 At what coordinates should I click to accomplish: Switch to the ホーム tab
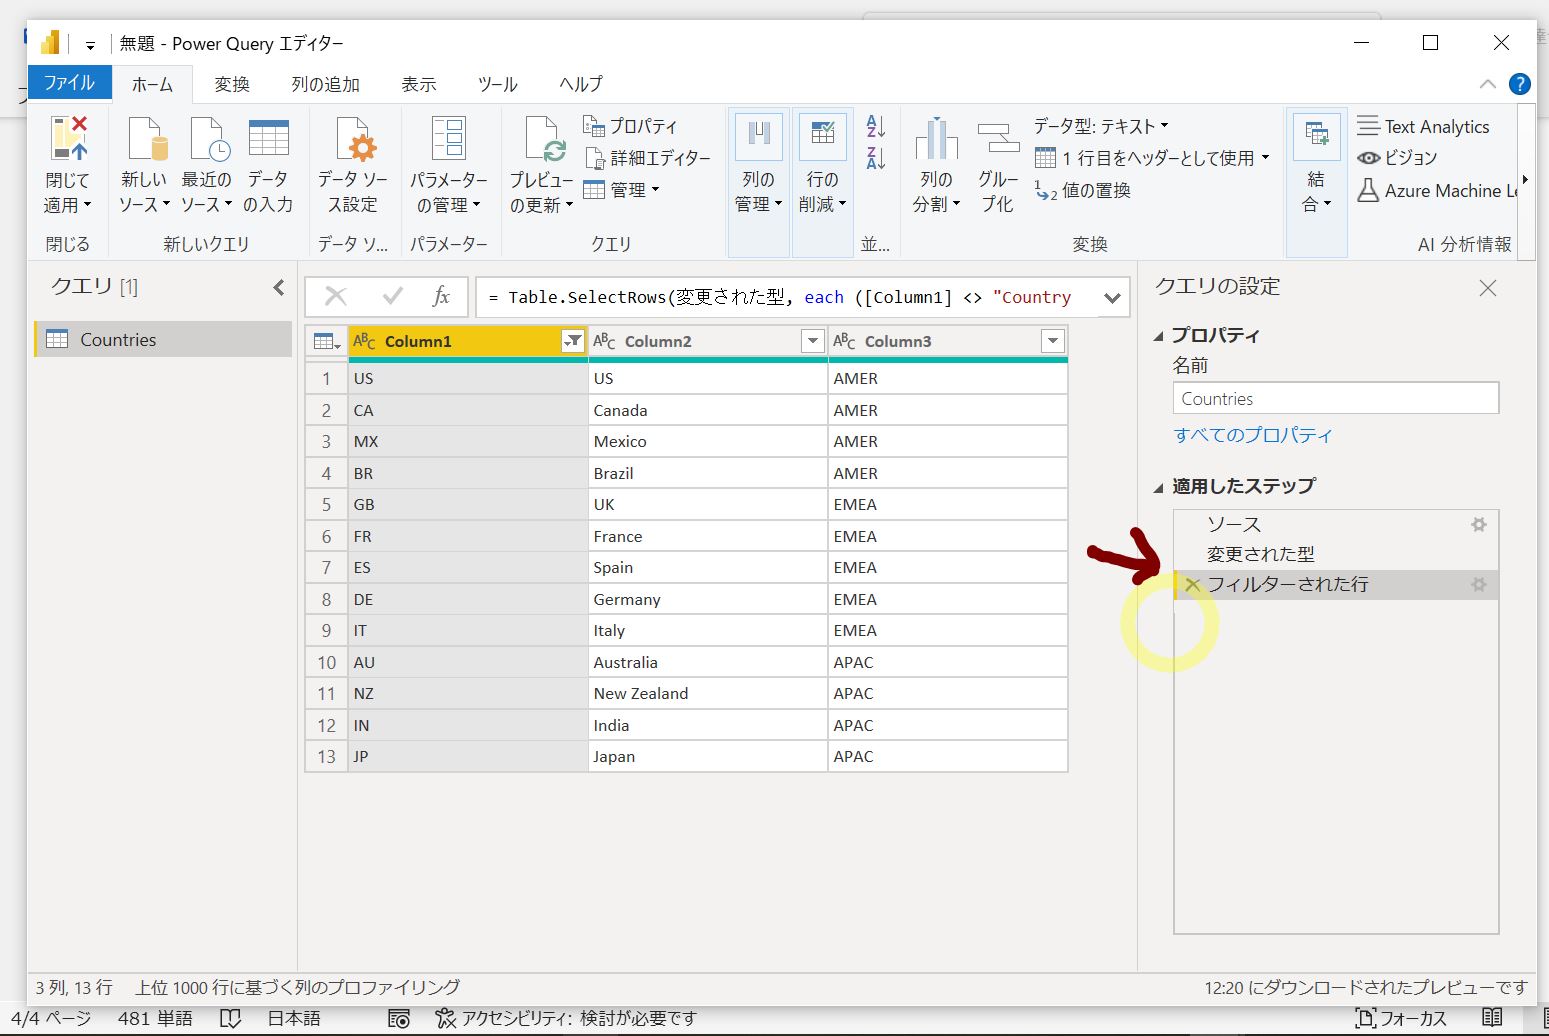click(x=152, y=85)
